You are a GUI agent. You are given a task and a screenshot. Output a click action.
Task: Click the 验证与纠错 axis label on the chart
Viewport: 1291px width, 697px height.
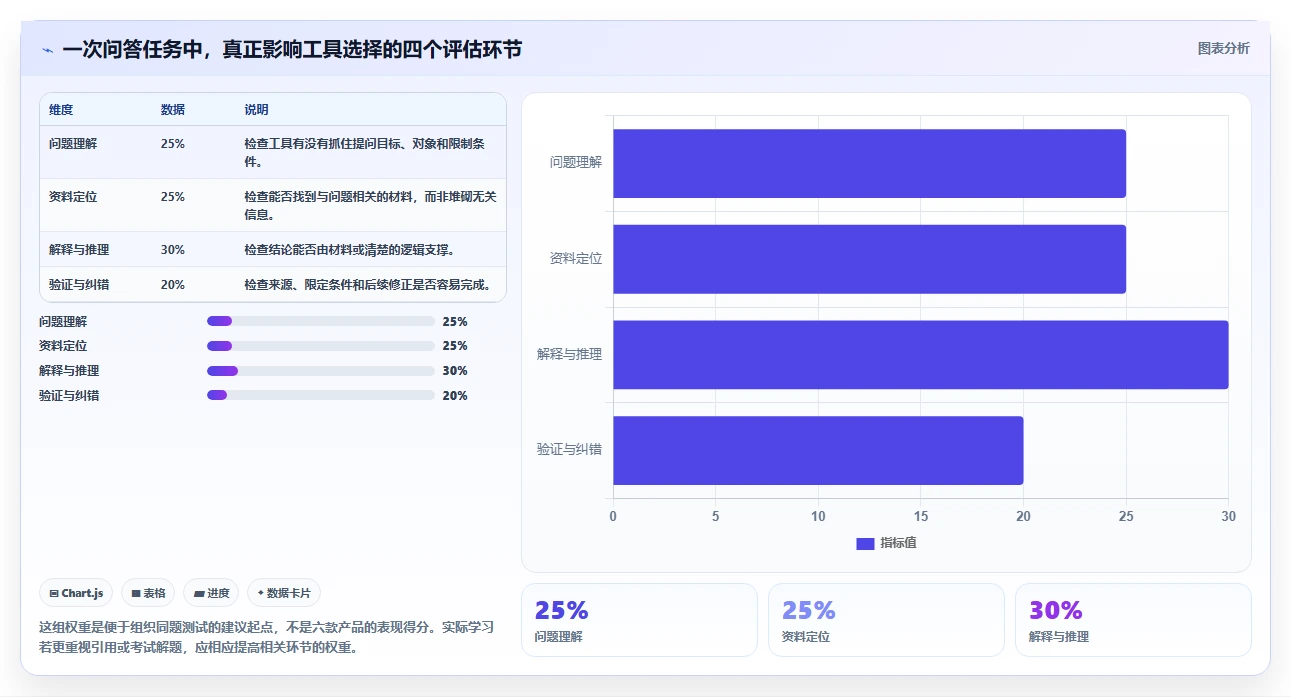click(570, 450)
